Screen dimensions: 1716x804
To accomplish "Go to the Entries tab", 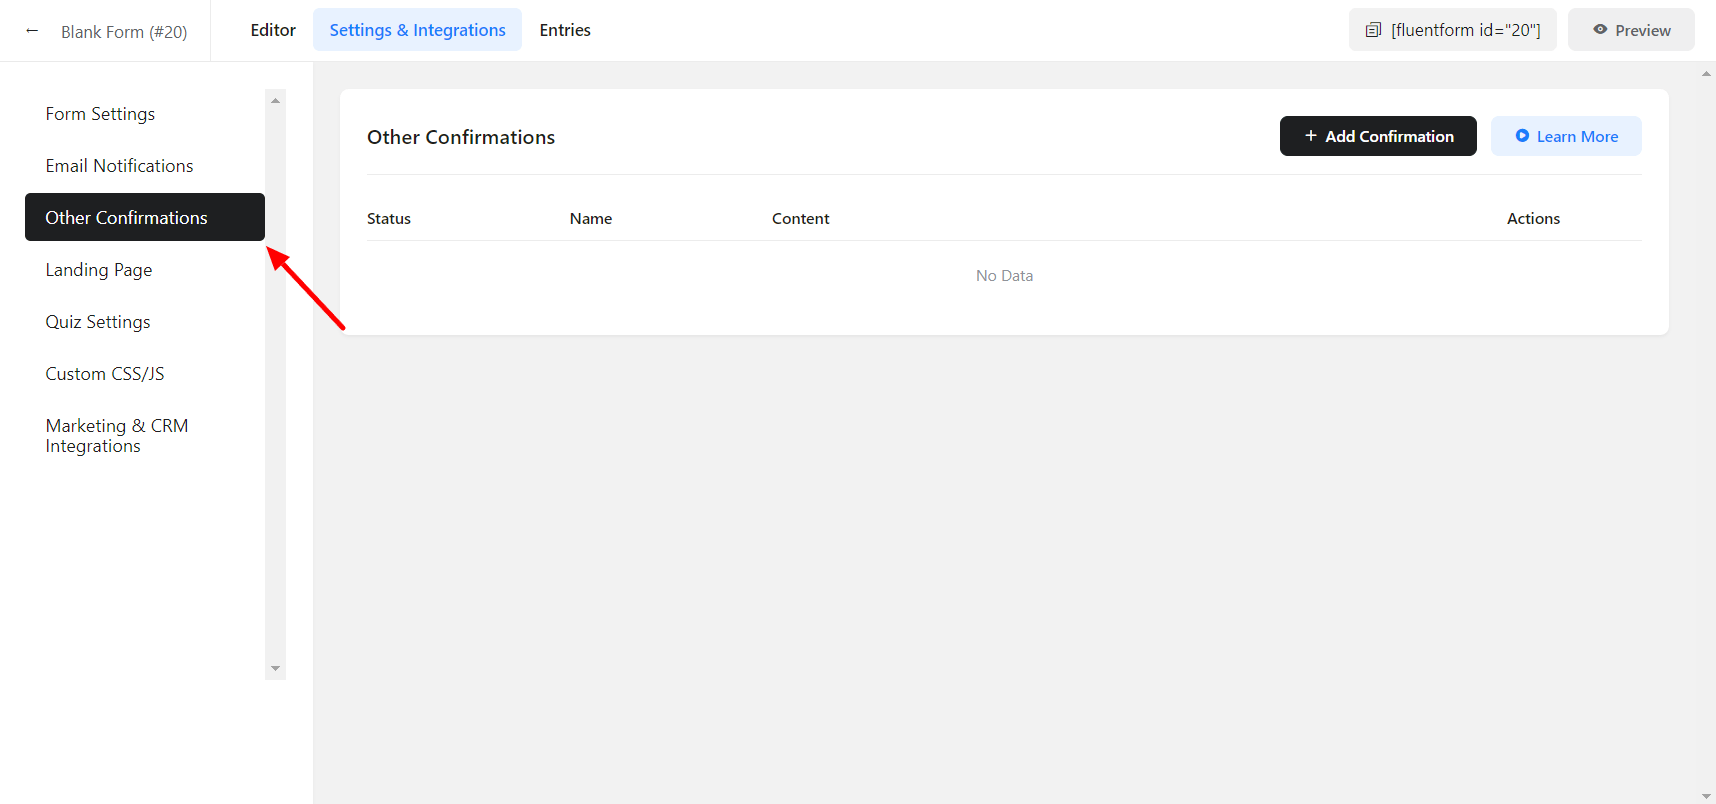I will pos(565,30).
